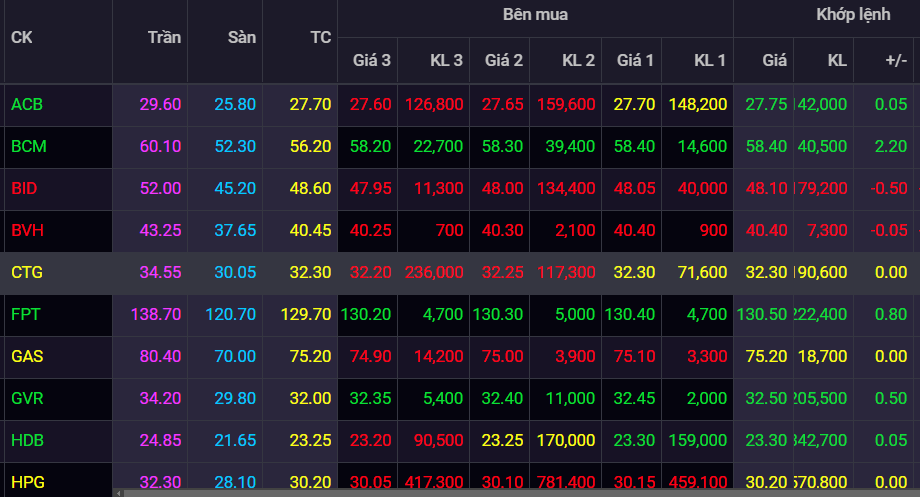Screen dimensions: 920x497
Task: Sort by the CK column header
Action: coord(22,38)
